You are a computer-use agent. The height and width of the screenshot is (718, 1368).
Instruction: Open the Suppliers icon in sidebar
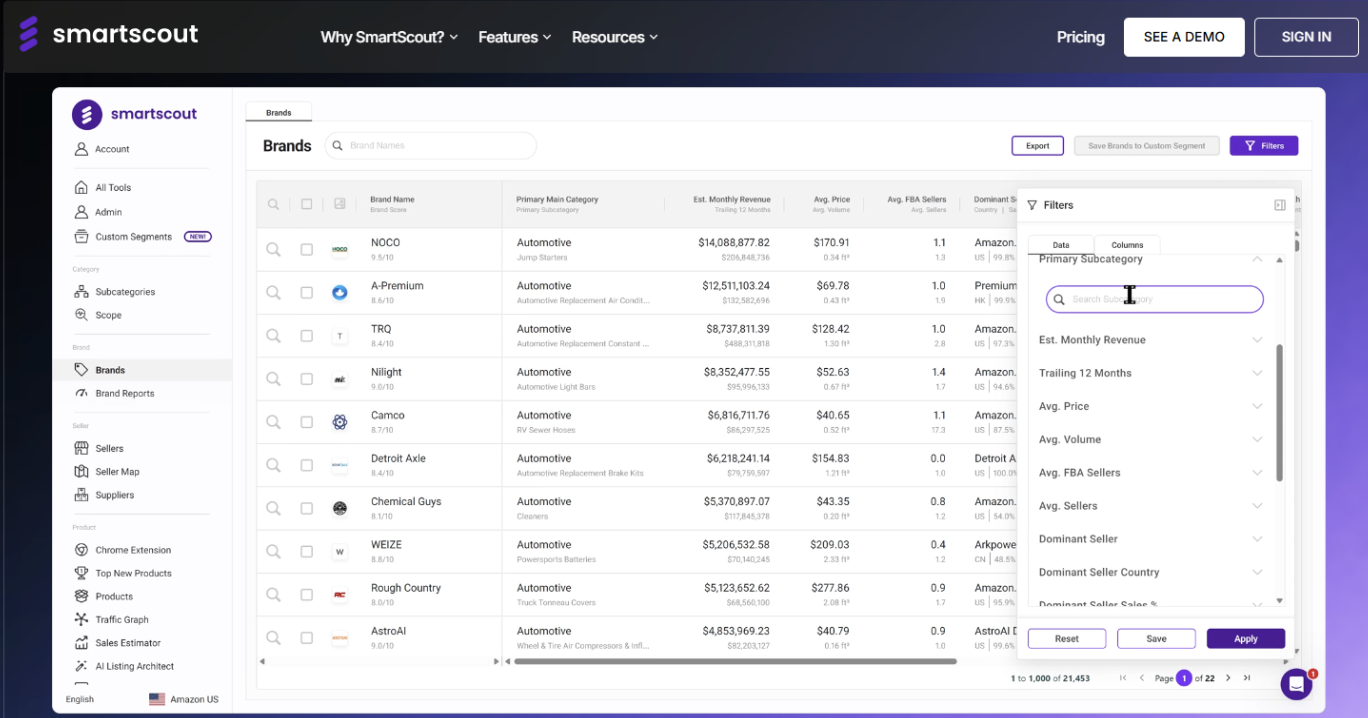click(x=82, y=495)
